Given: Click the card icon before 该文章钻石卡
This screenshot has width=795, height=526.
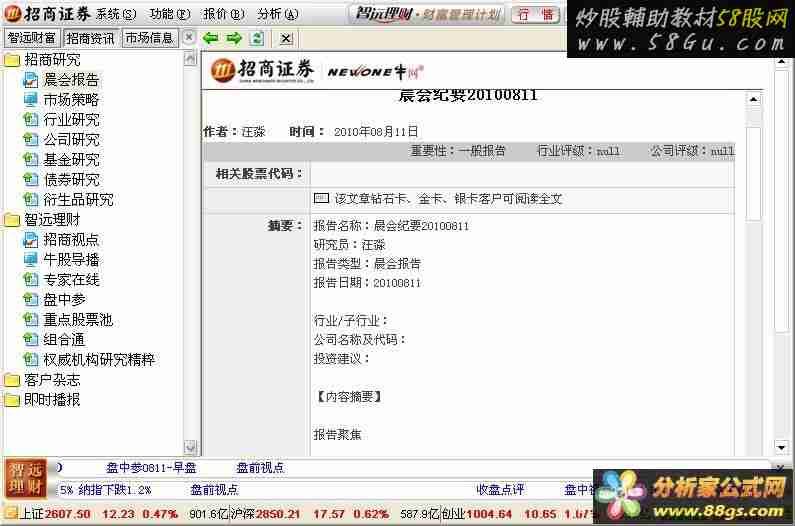Looking at the screenshot, I should (321, 198).
